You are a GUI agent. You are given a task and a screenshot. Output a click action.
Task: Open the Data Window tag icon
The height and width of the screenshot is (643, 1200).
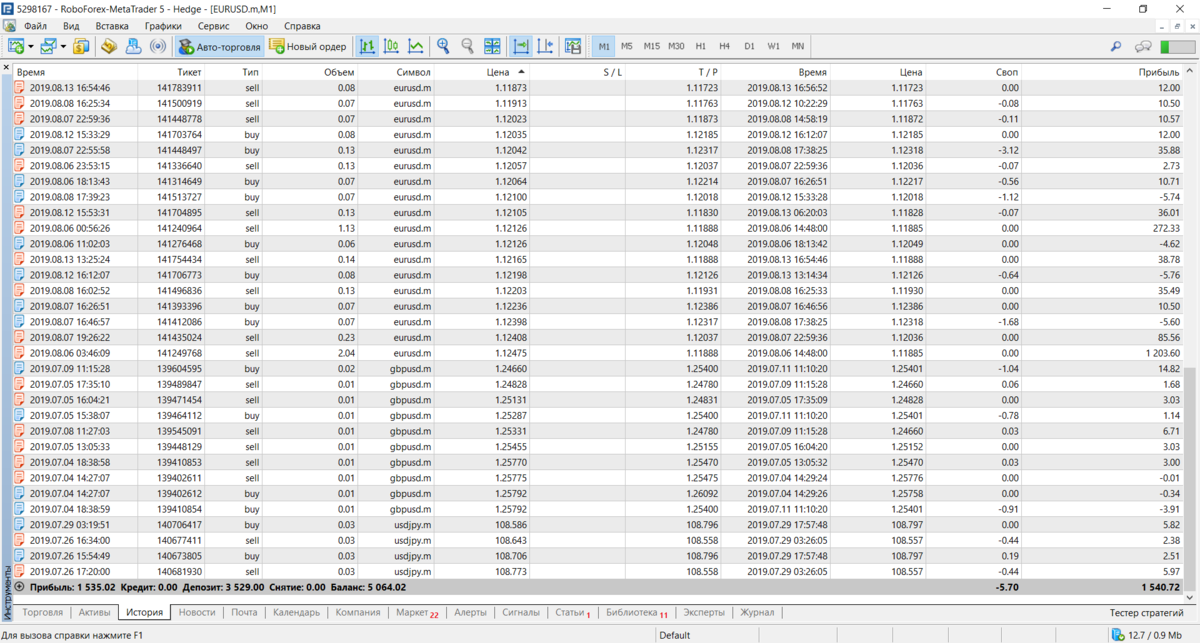pyautogui.click(x=110, y=46)
